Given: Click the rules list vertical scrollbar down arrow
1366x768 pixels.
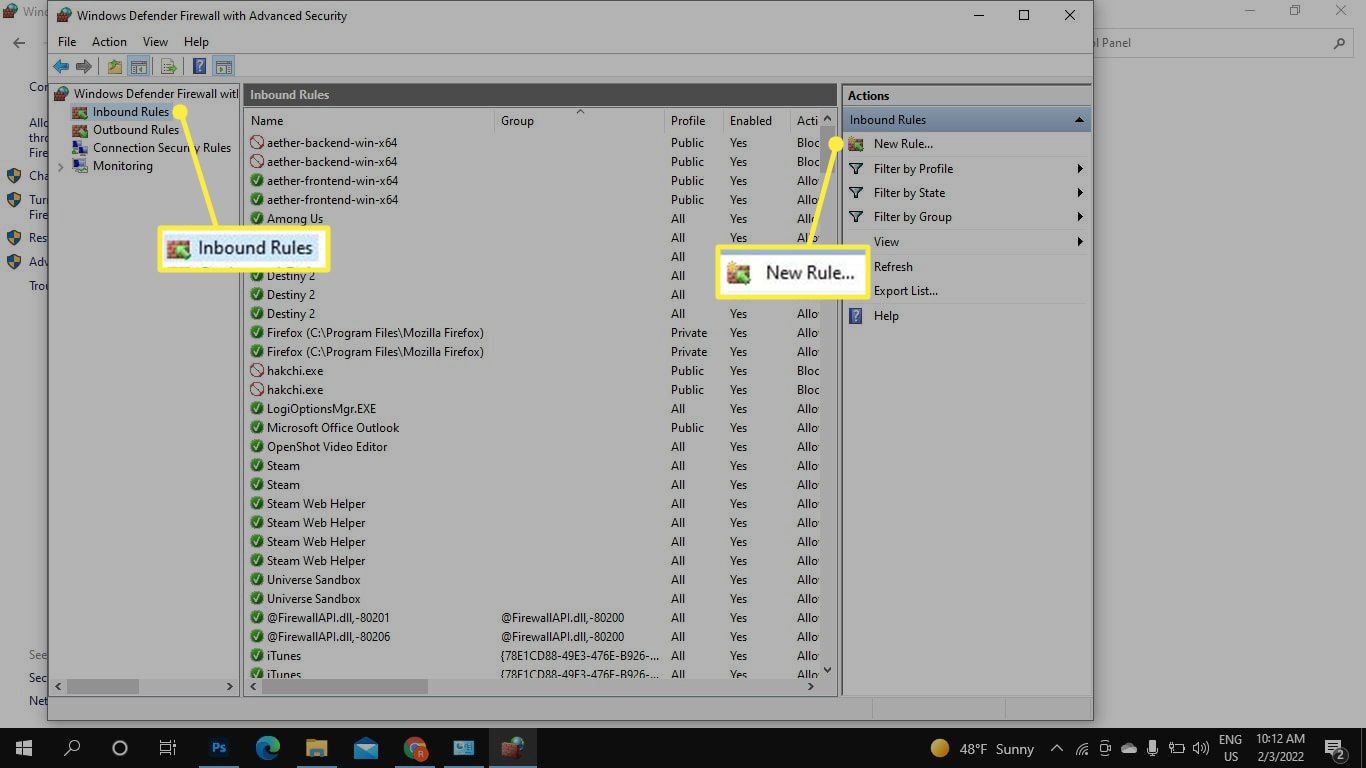Looking at the screenshot, I should click(x=828, y=670).
